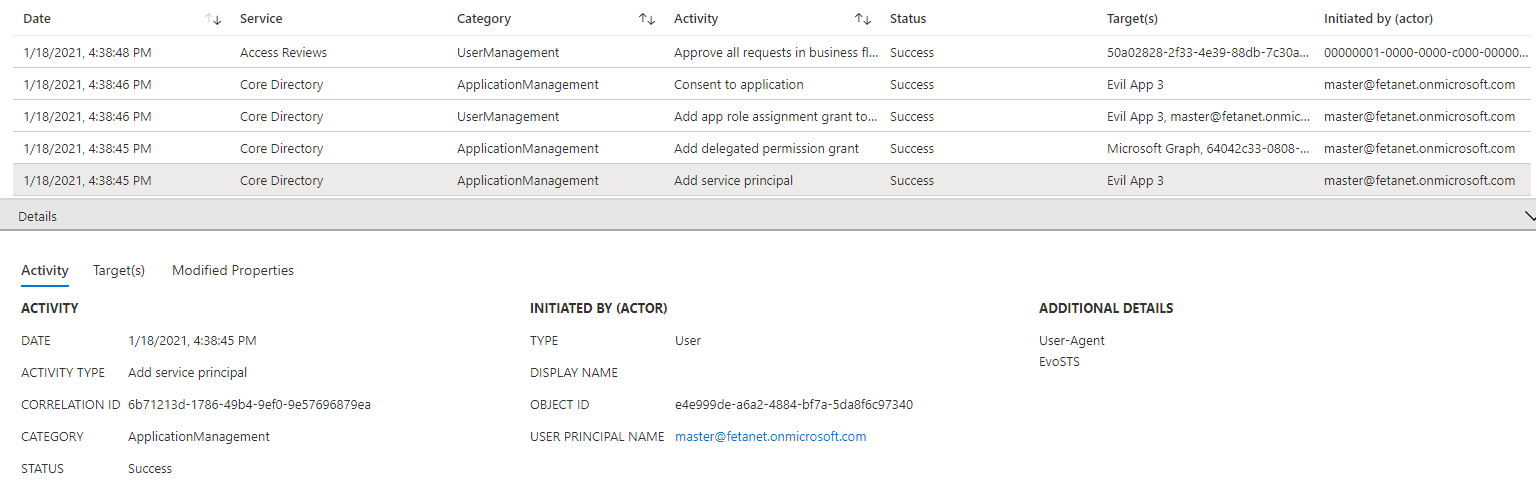Open the Modified Properties tab
Screen dimensions: 1536x480
(x=233, y=270)
